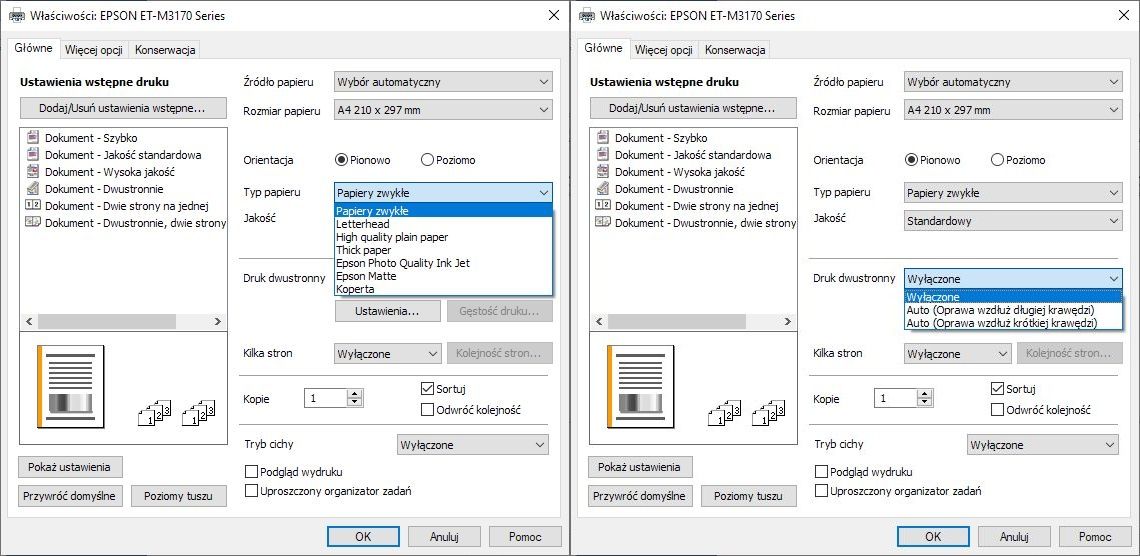Select Dokument - Dwustronnie, dwie strony icon, right window

603,222
